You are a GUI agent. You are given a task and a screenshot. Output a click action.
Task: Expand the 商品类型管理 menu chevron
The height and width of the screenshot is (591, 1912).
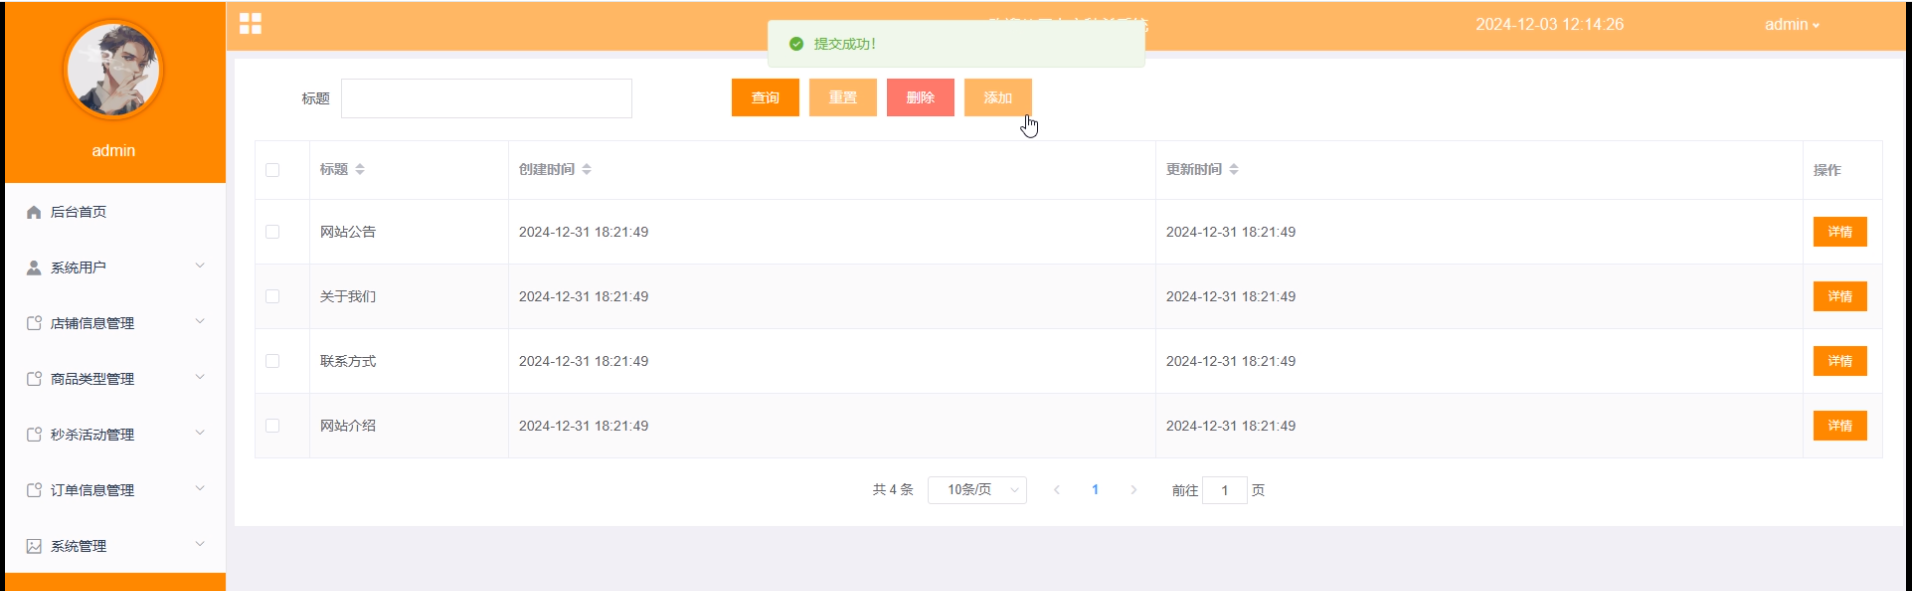click(x=200, y=377)
